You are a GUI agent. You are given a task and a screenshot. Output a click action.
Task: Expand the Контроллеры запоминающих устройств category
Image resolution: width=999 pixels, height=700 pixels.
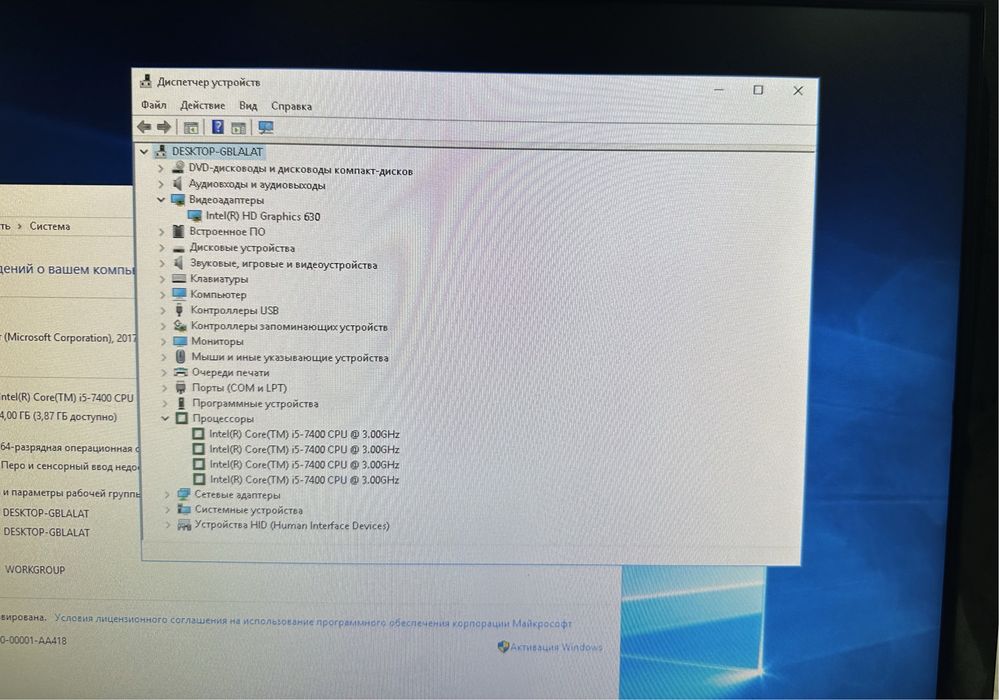point(163,325)
